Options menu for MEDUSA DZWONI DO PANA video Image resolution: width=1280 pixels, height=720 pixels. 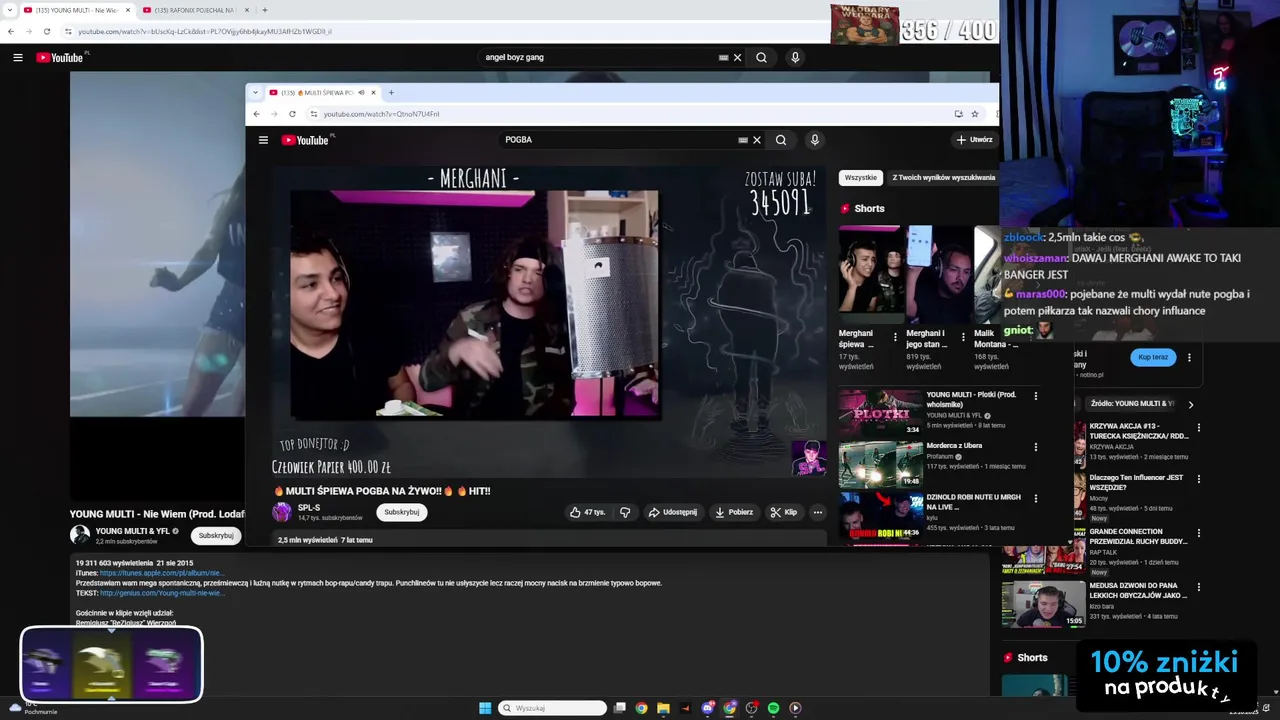click(1199, 587)
